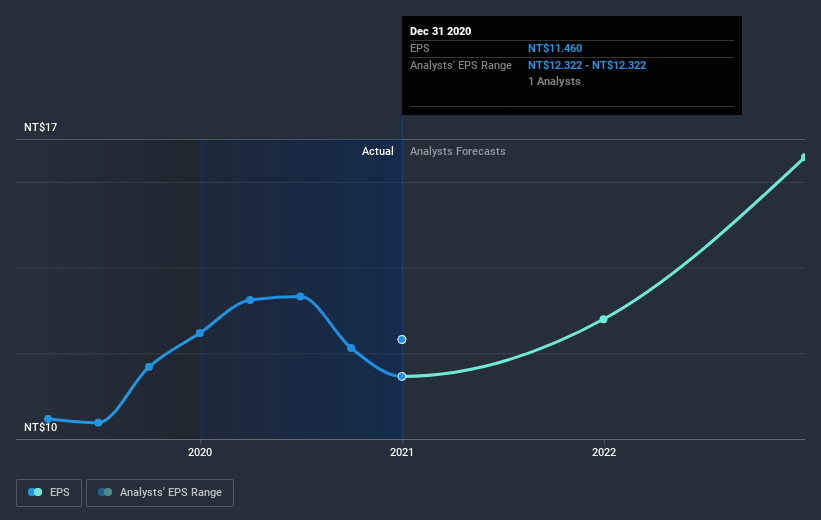
Task: Click the Analysts' EPS Range legend swatch
Action: (105, 492)
